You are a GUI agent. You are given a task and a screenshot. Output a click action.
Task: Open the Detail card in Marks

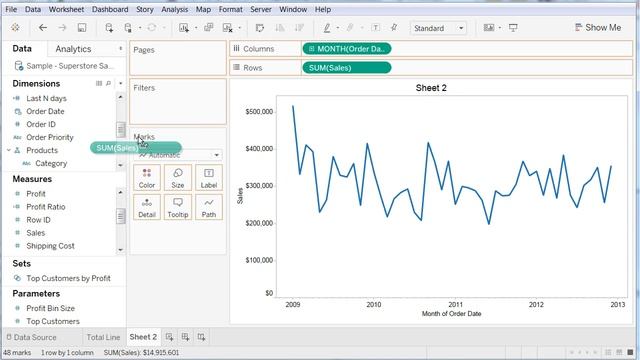(147, 207)
